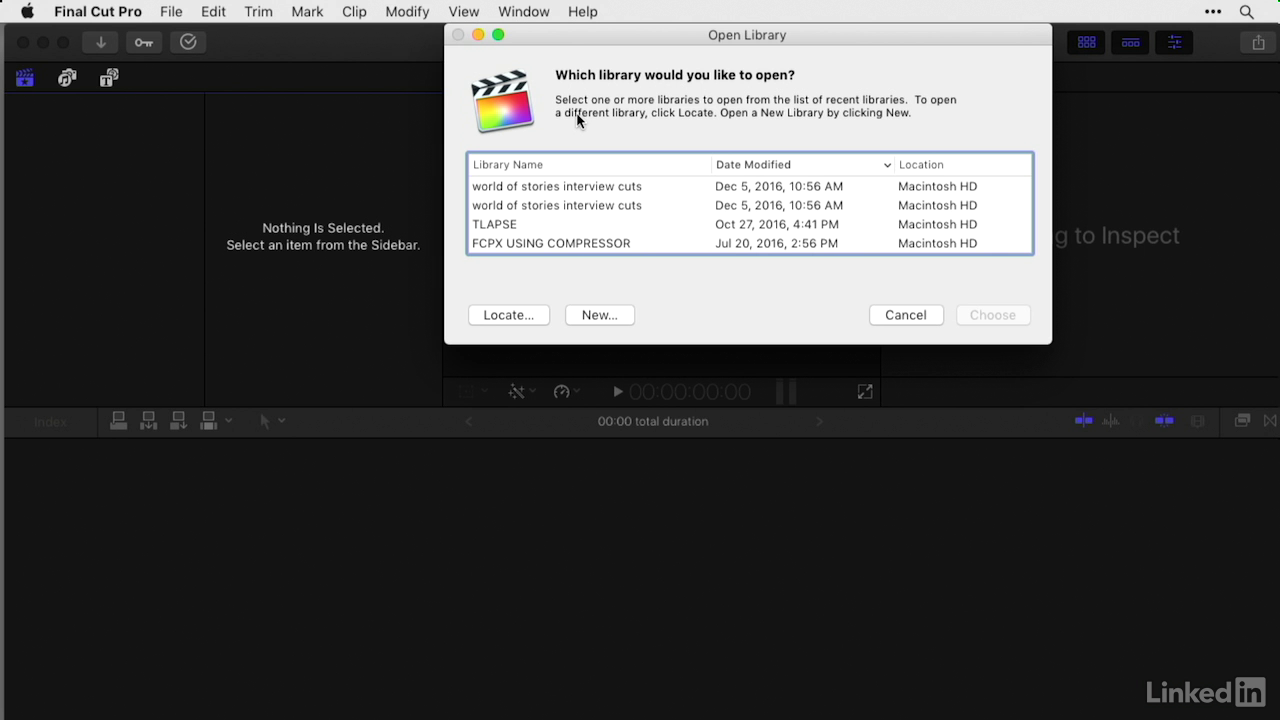Open the Final Cut Pro application menu
Image resolution: width=1280 pixels, height=720 pixels.
click(98, 12)
